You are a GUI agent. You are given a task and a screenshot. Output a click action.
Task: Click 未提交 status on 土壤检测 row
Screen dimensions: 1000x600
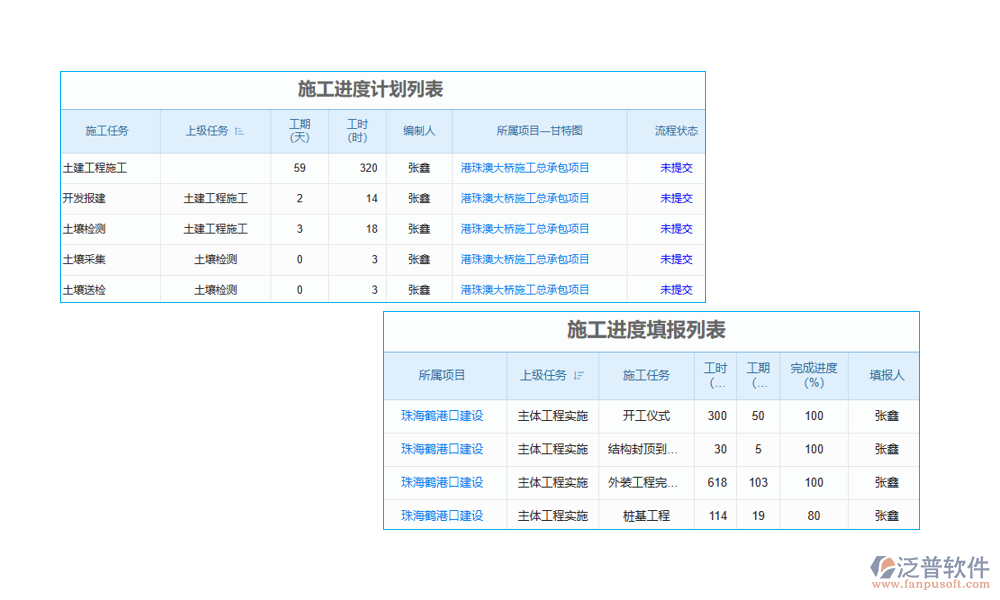click(675, 228)
